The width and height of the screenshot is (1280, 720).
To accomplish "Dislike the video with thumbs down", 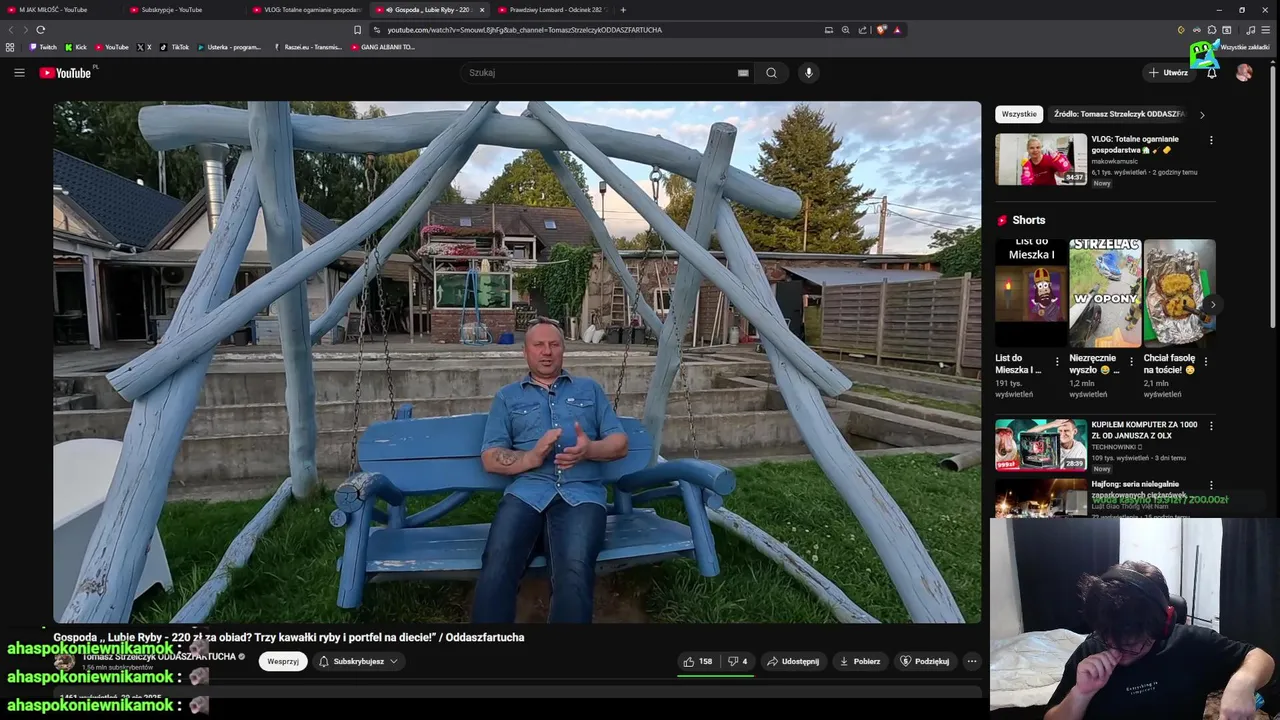I will (x=737, y=661).
